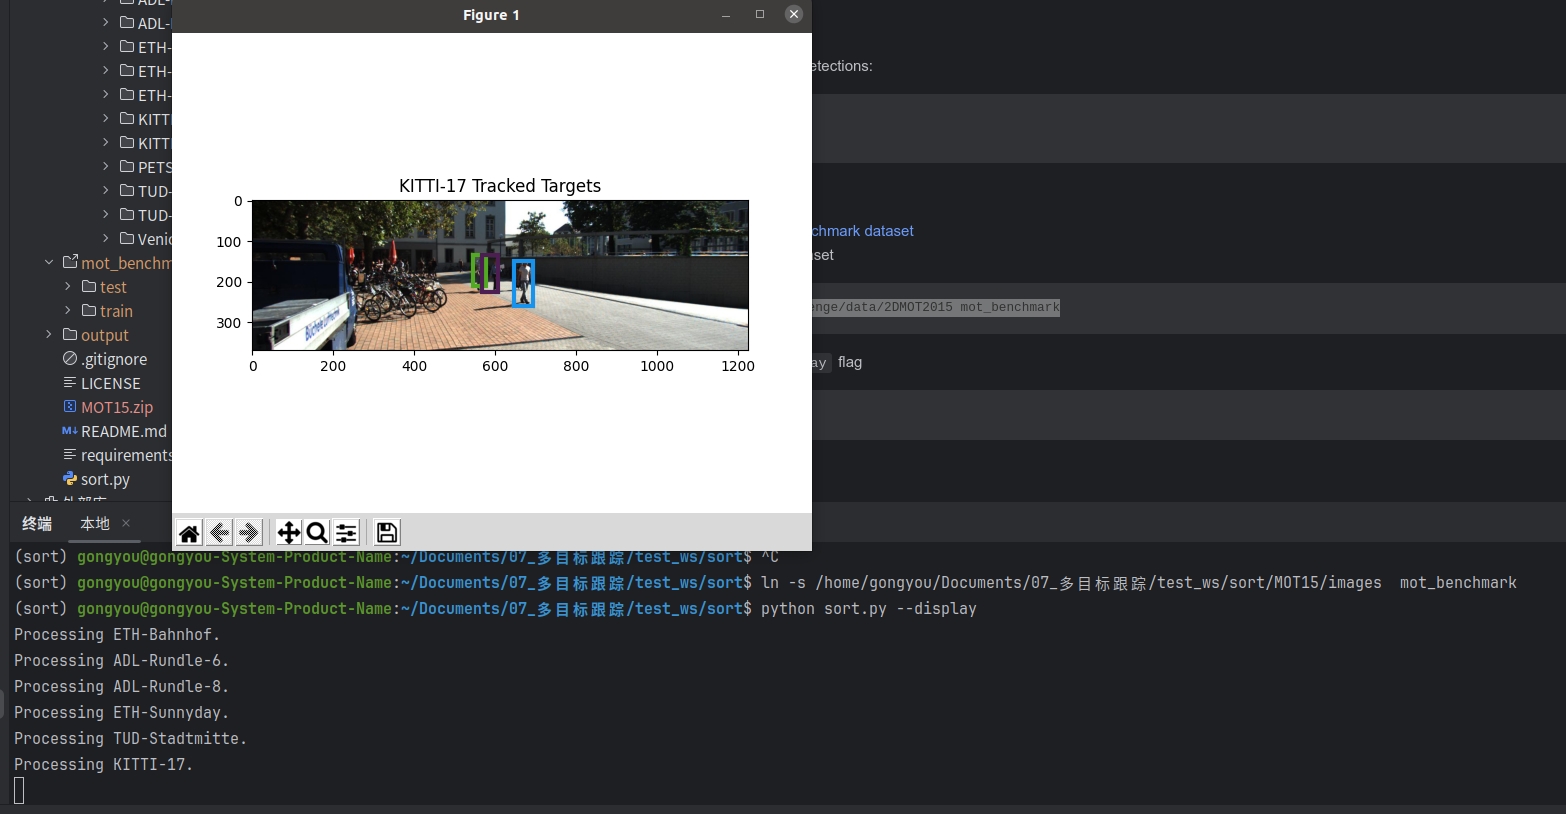
Task: Click the matplotlib Home reset view icon
Action: point(189,533)
